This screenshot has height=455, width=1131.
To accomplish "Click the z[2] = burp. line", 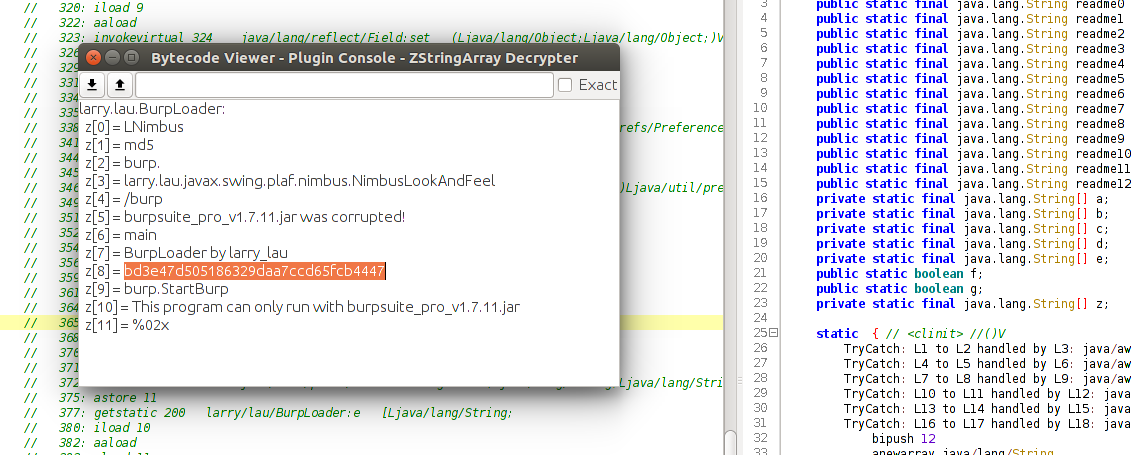I will 123,163.
